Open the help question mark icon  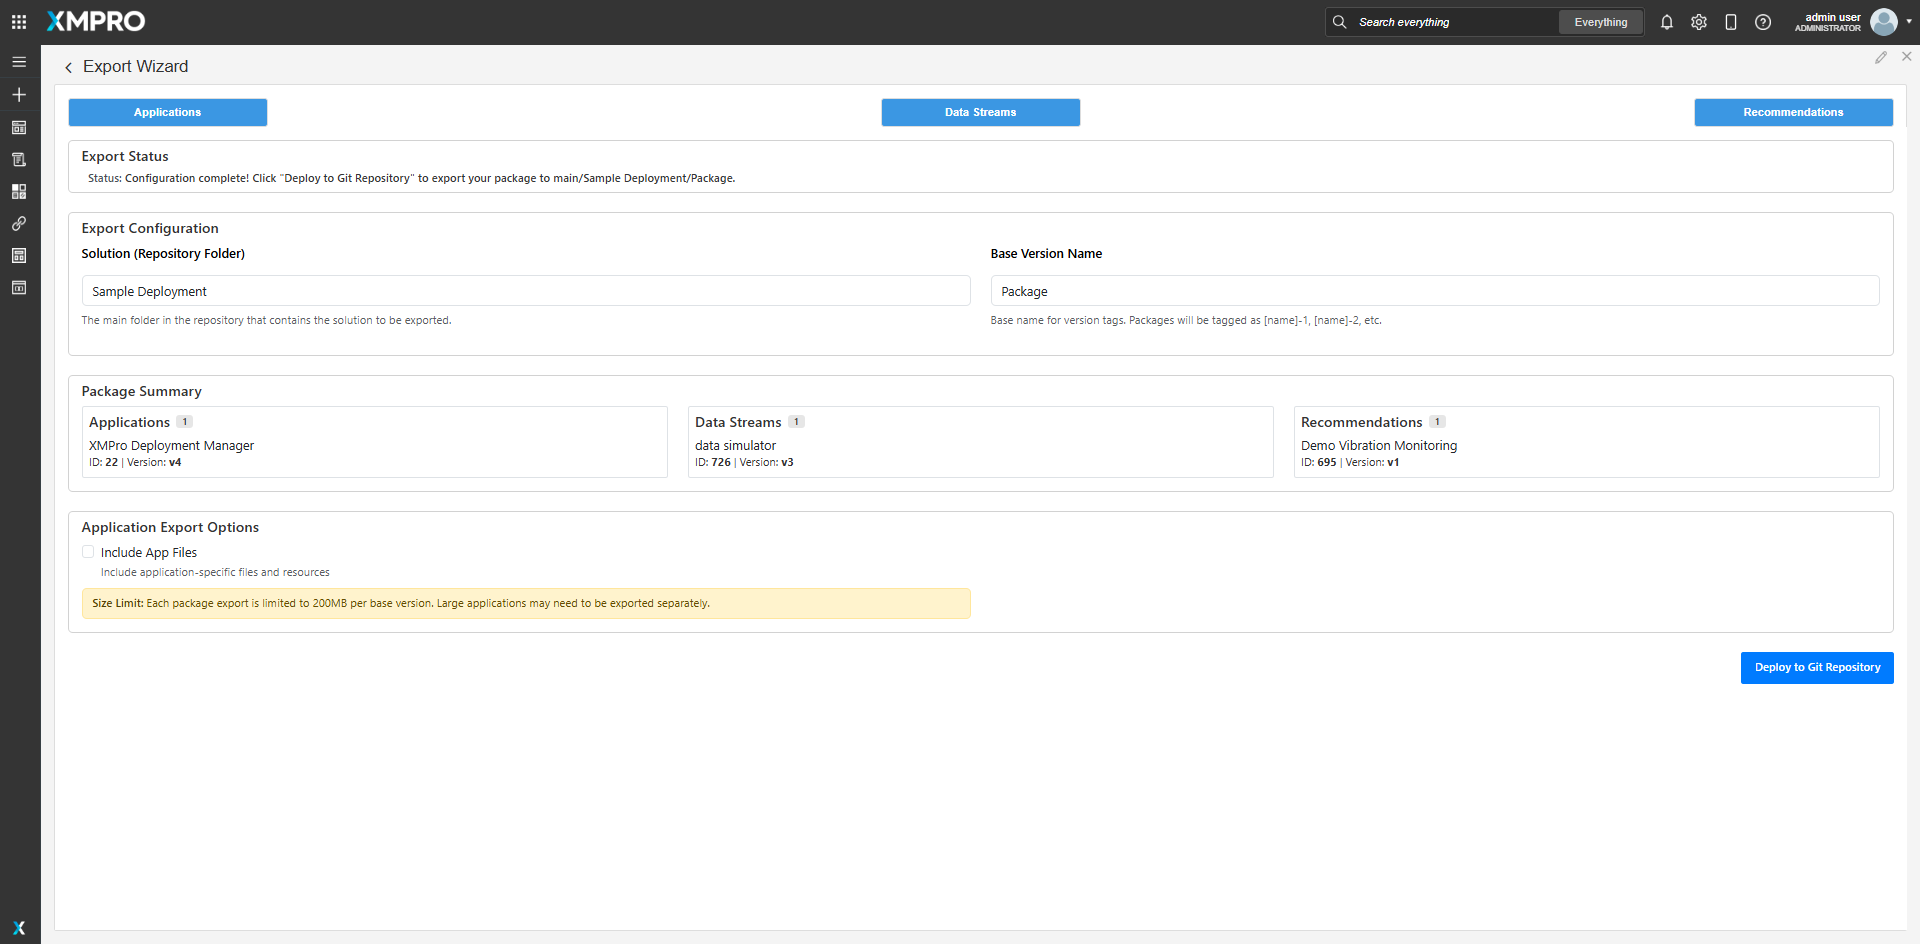1763,22
